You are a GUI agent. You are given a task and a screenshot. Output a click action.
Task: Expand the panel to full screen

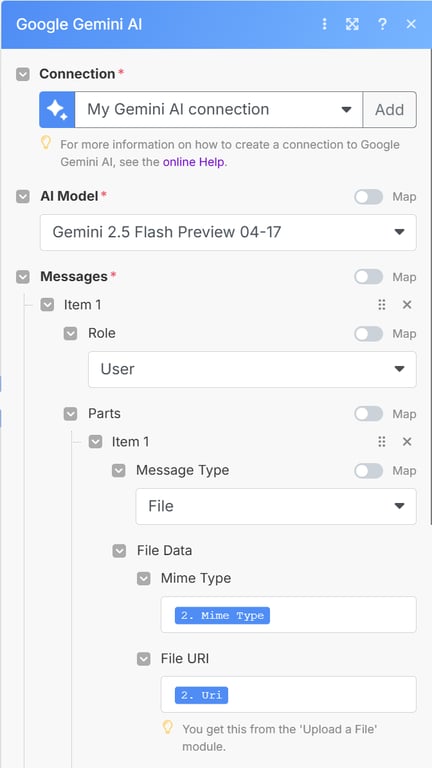pyautogui.click(x=352, y=24)
